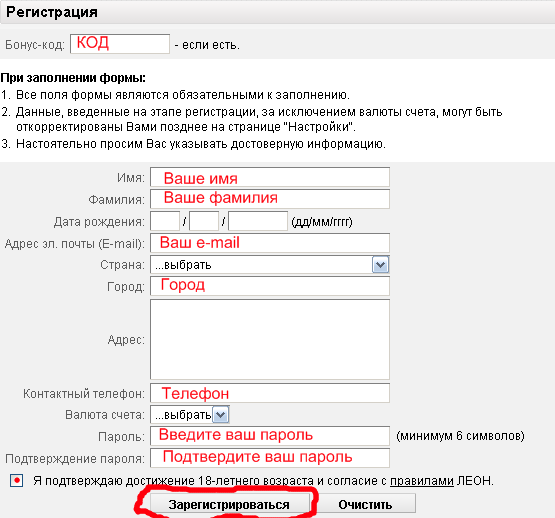
Task: Click the Подтверждение пароля field
Action: tap(270, 458)
